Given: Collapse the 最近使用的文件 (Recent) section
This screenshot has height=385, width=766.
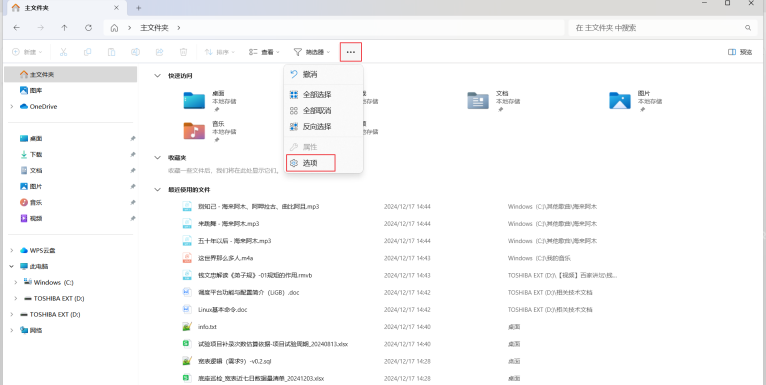Looking at the screenshot, I should click(157, 190).
